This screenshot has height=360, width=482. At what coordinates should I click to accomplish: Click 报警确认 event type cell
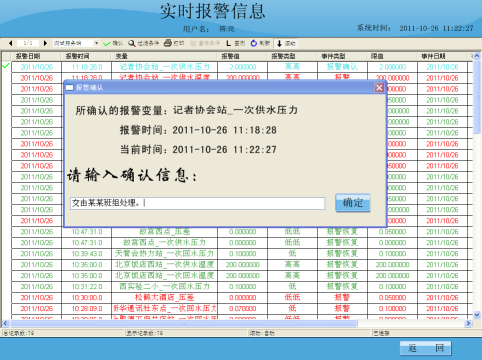(x=342, y=67)
